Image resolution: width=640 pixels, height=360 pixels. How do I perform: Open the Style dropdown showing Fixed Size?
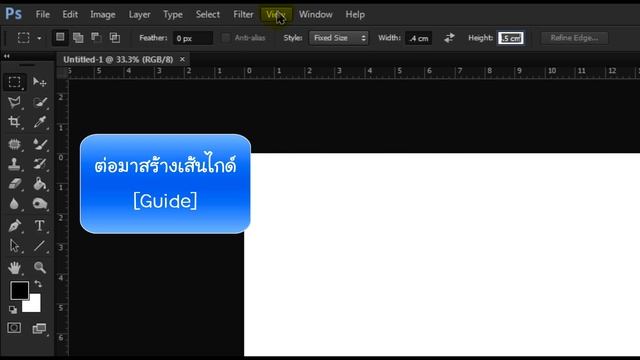tap(338, 38)
